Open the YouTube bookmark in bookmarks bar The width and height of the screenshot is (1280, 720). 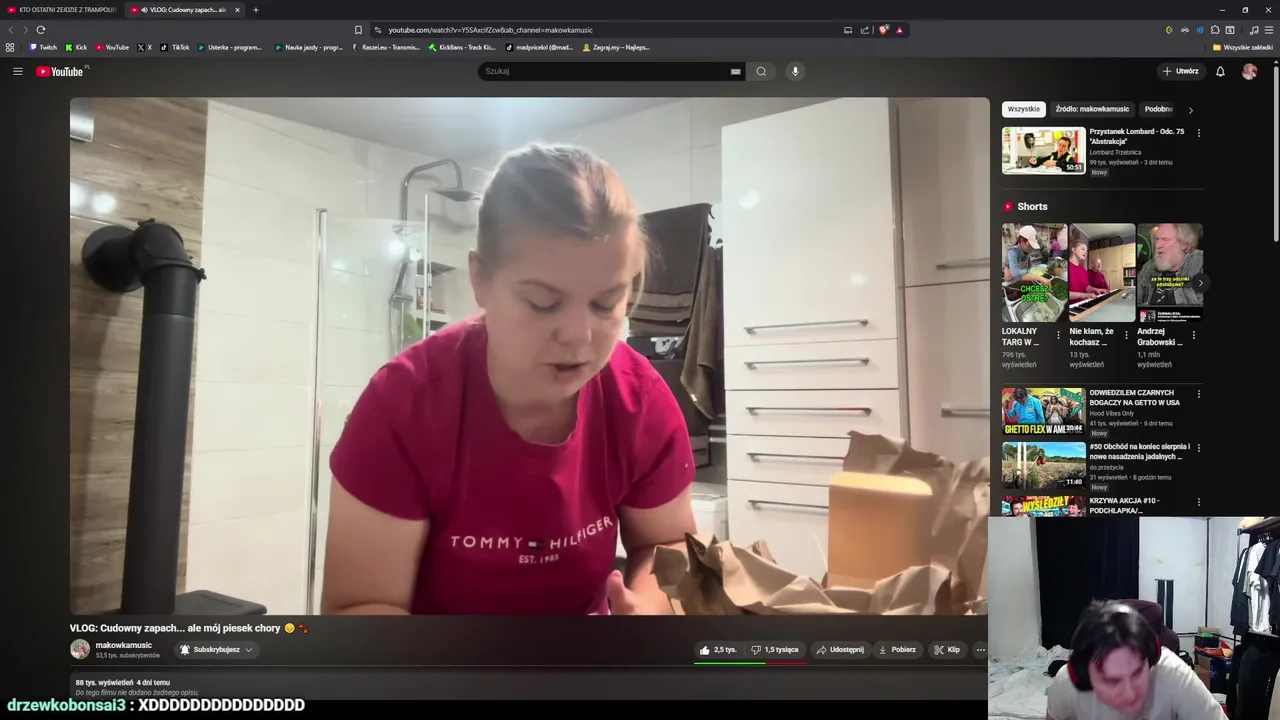pyautogui.click(x=112, y=47)
